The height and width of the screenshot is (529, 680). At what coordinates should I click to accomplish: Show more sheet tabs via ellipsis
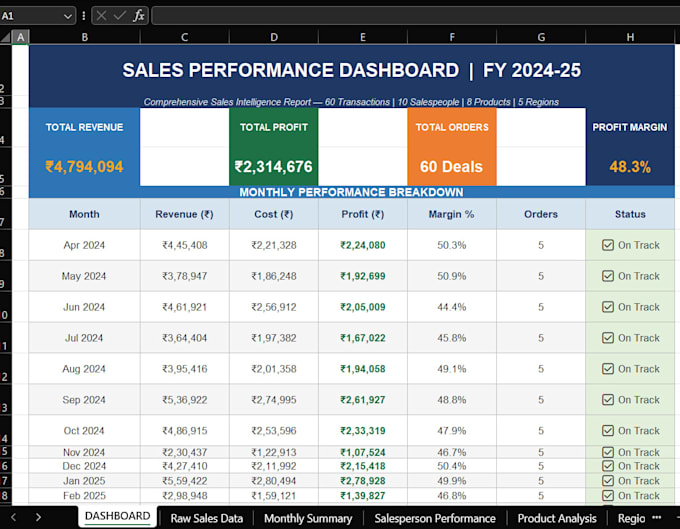(657, 517)
